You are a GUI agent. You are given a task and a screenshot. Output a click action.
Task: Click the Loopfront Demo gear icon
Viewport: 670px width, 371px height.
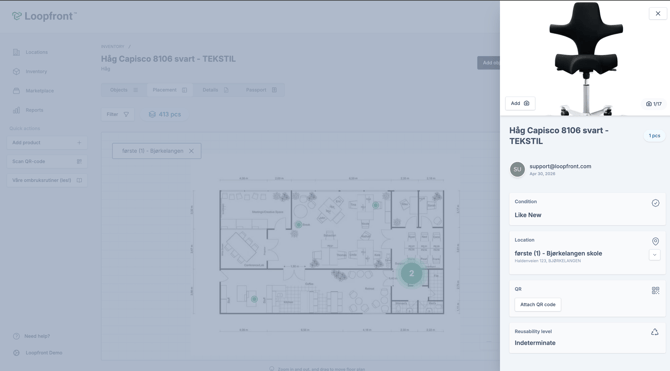[16, 353]
